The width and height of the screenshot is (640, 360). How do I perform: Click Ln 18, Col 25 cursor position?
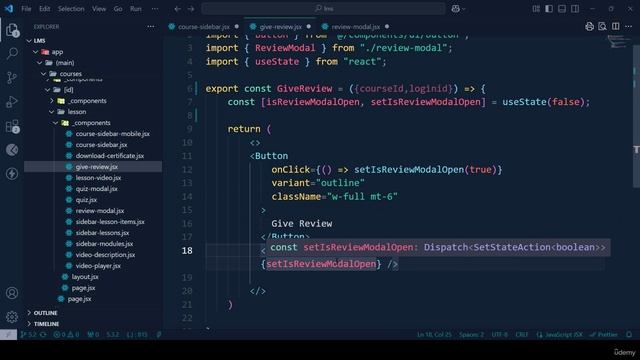coord(434,335)
